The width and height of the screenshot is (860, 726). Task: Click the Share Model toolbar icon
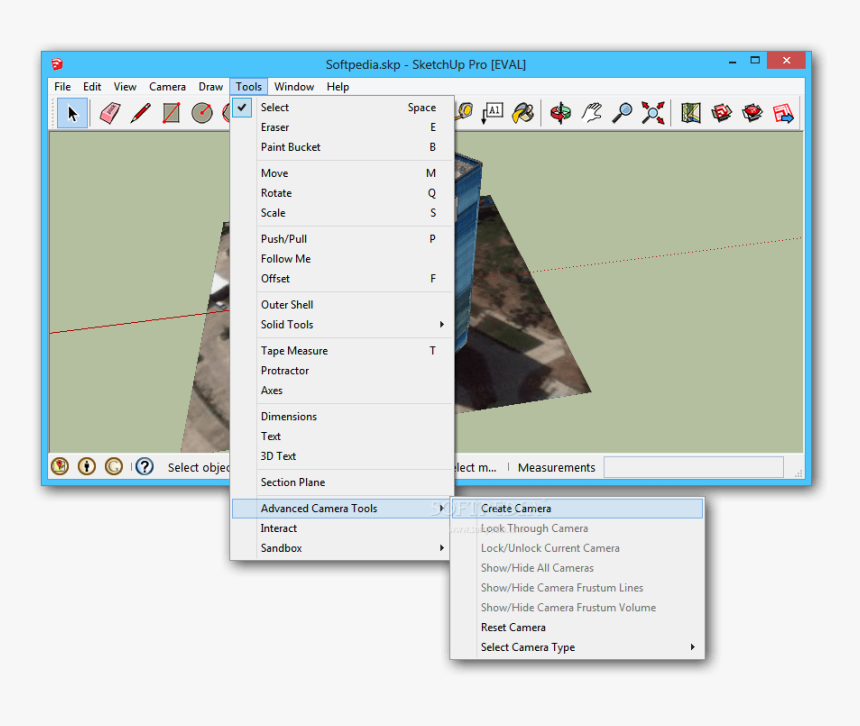(x=752, y=113)
